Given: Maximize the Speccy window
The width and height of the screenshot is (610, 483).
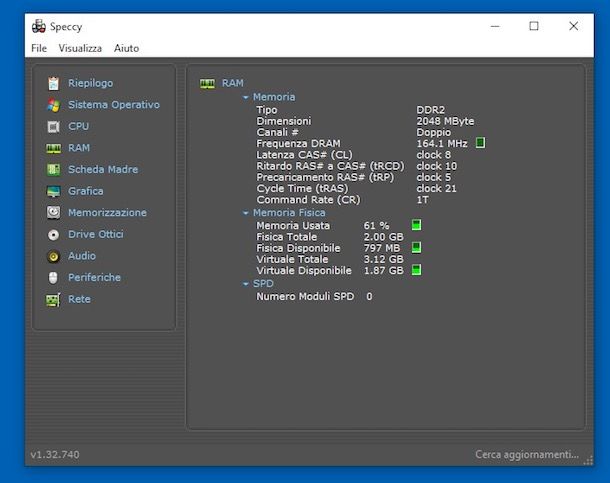Looking at the screenshot, I should (x=534, y=26).
